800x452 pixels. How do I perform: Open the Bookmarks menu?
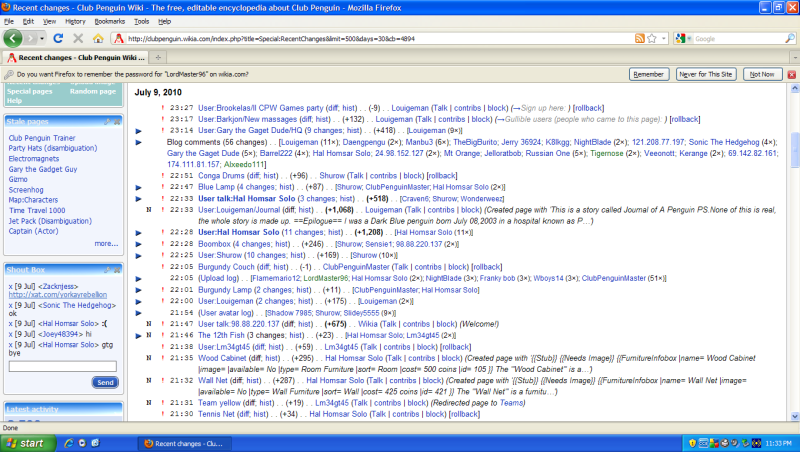109,21
